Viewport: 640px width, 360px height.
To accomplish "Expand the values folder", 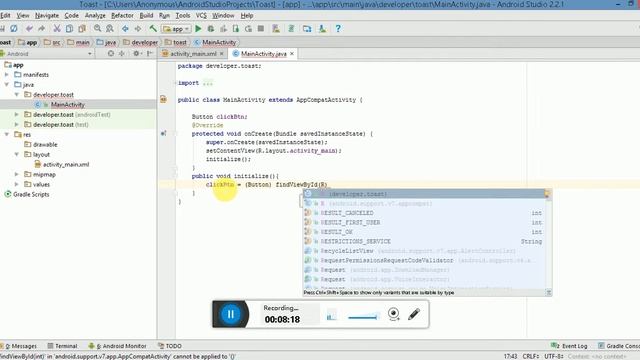I will pyautogui.click(x=17, y=184).
